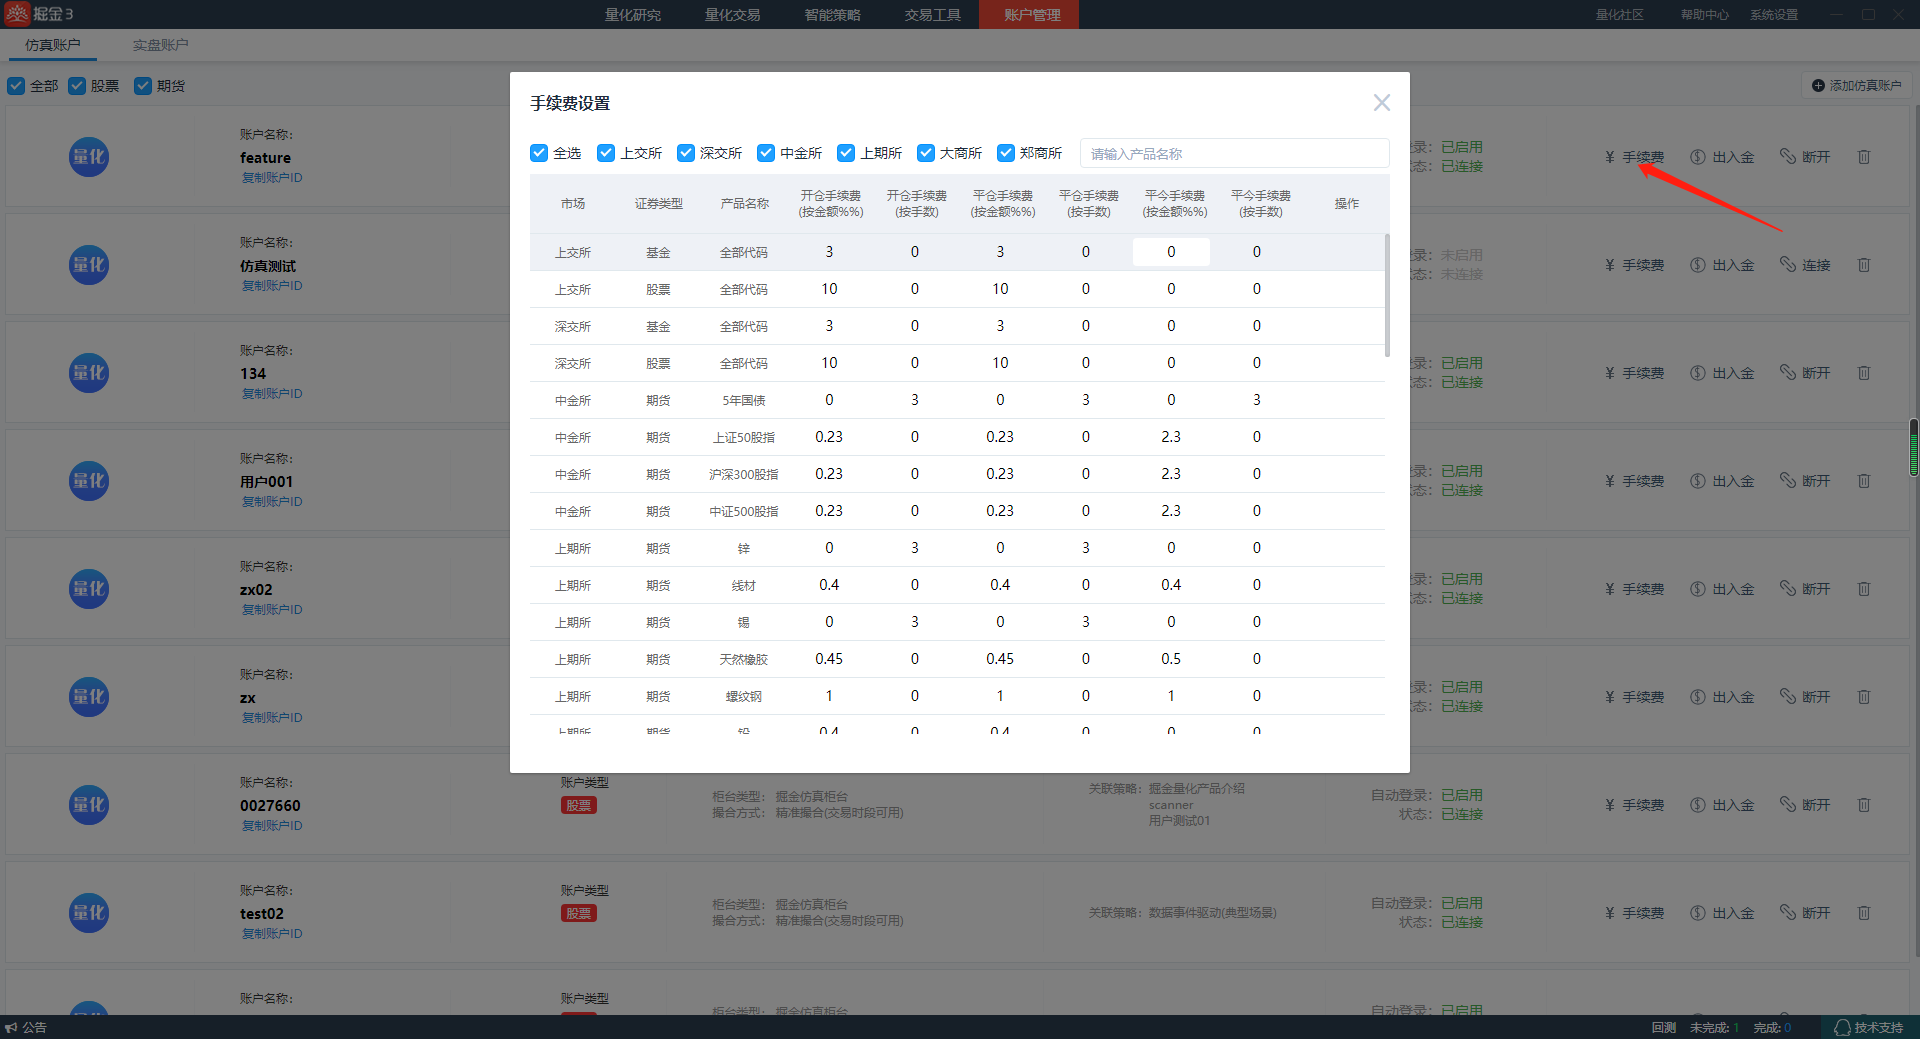Toggle the 大商所 exchange checkbox
The image size is (1920, 1039).
coord(926,153)
